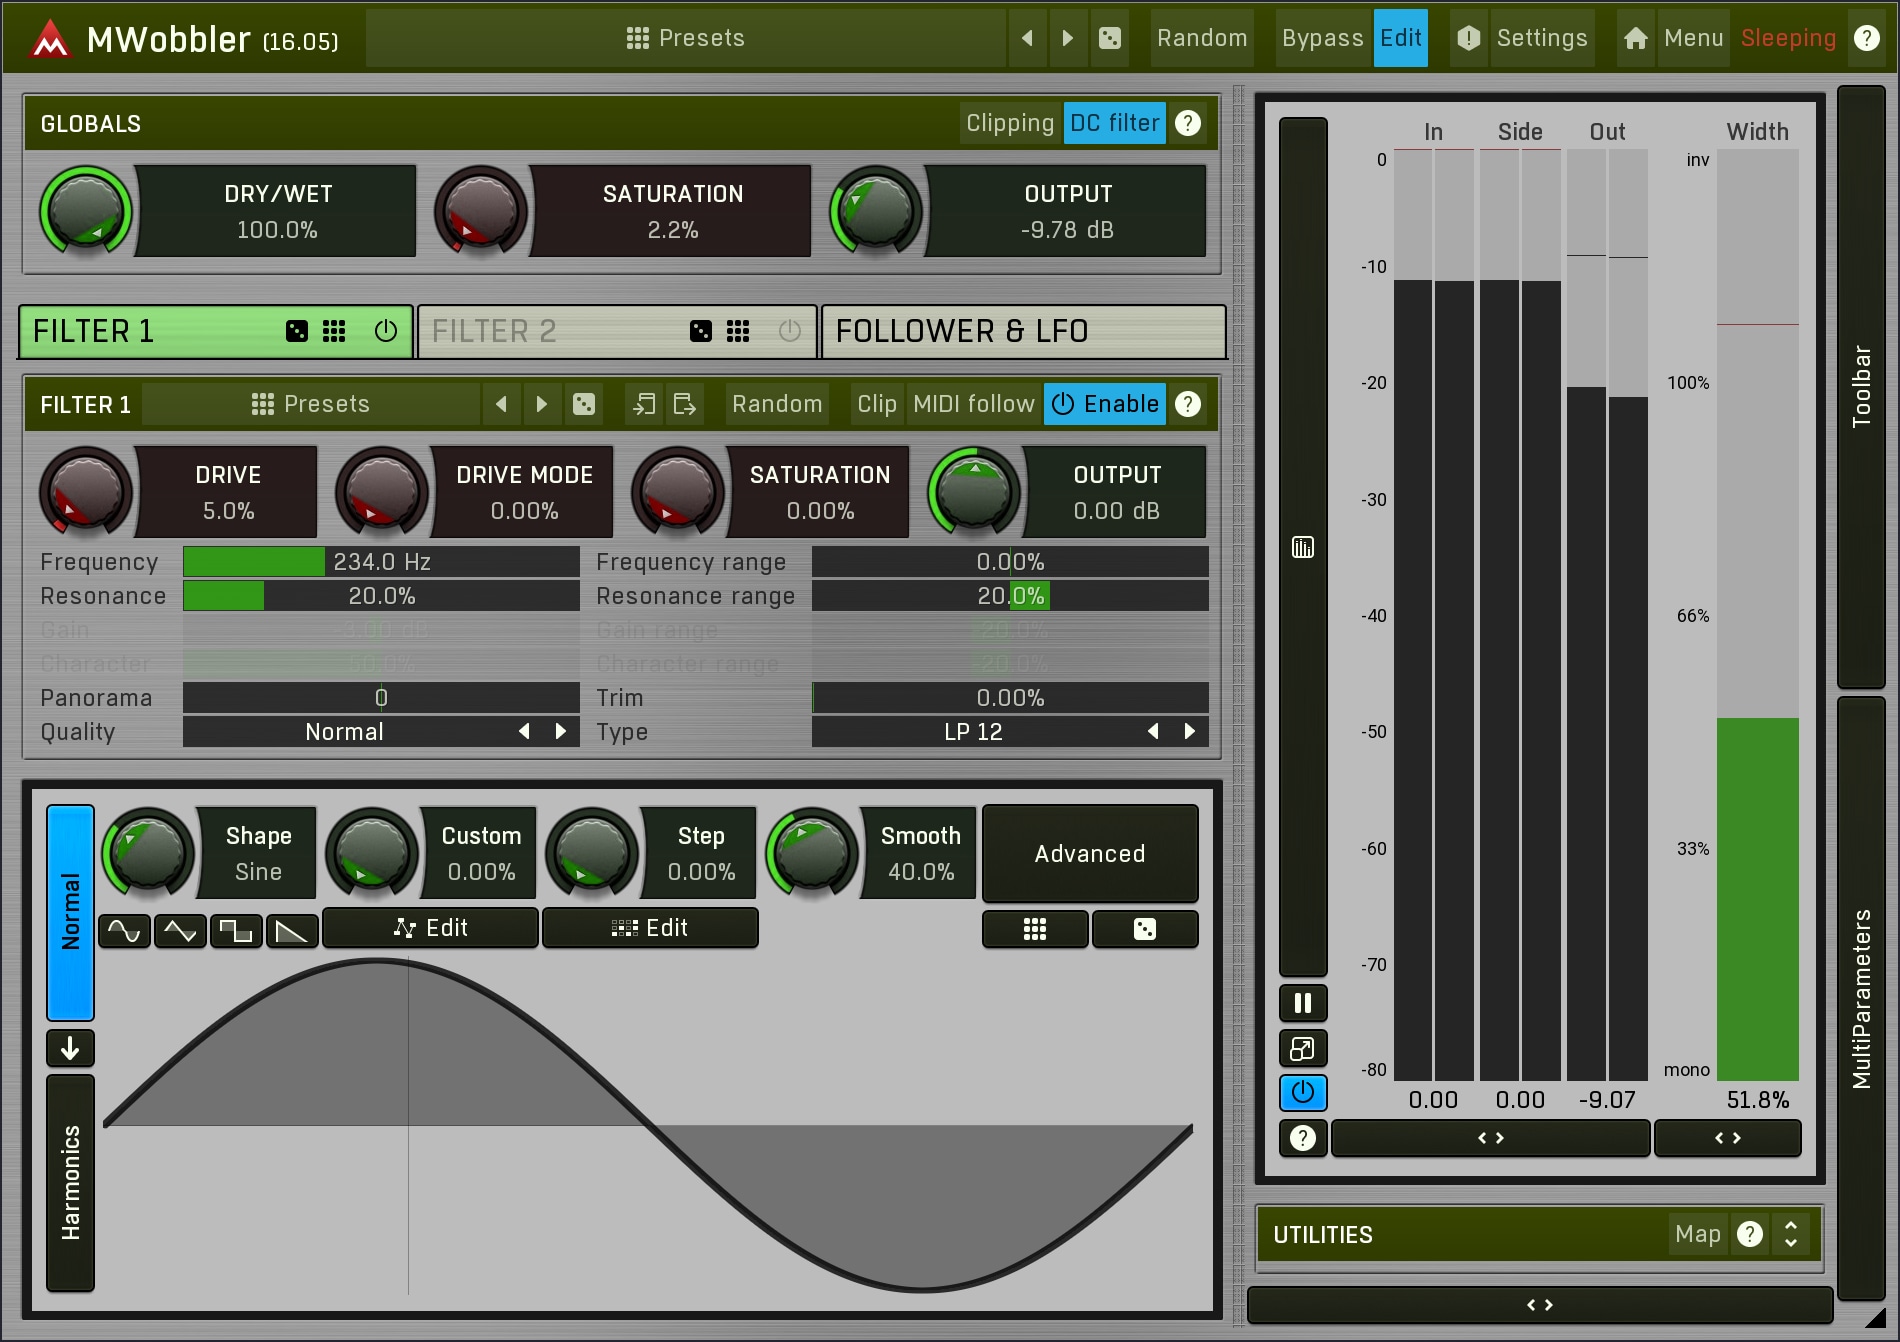Toggle the Filter 1 Enable button
Screen dimensions: 1900x1342
coord(1105,404)
